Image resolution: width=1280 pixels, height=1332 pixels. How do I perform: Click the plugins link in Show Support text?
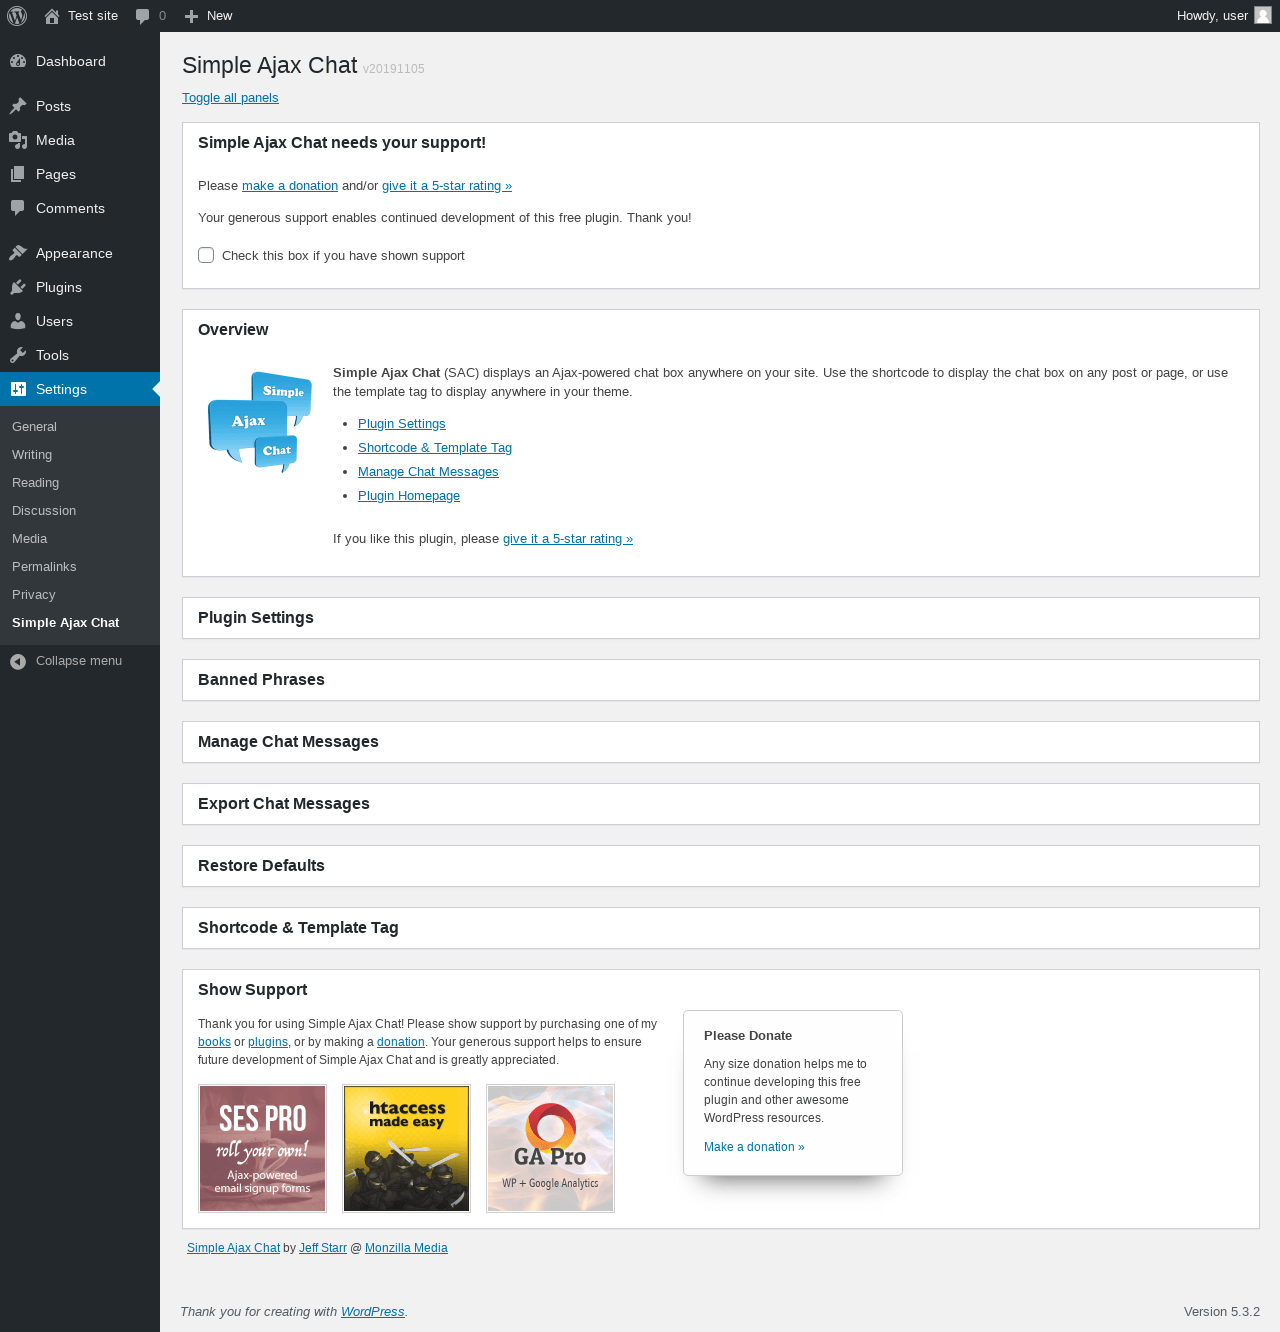click(268, 1042)
